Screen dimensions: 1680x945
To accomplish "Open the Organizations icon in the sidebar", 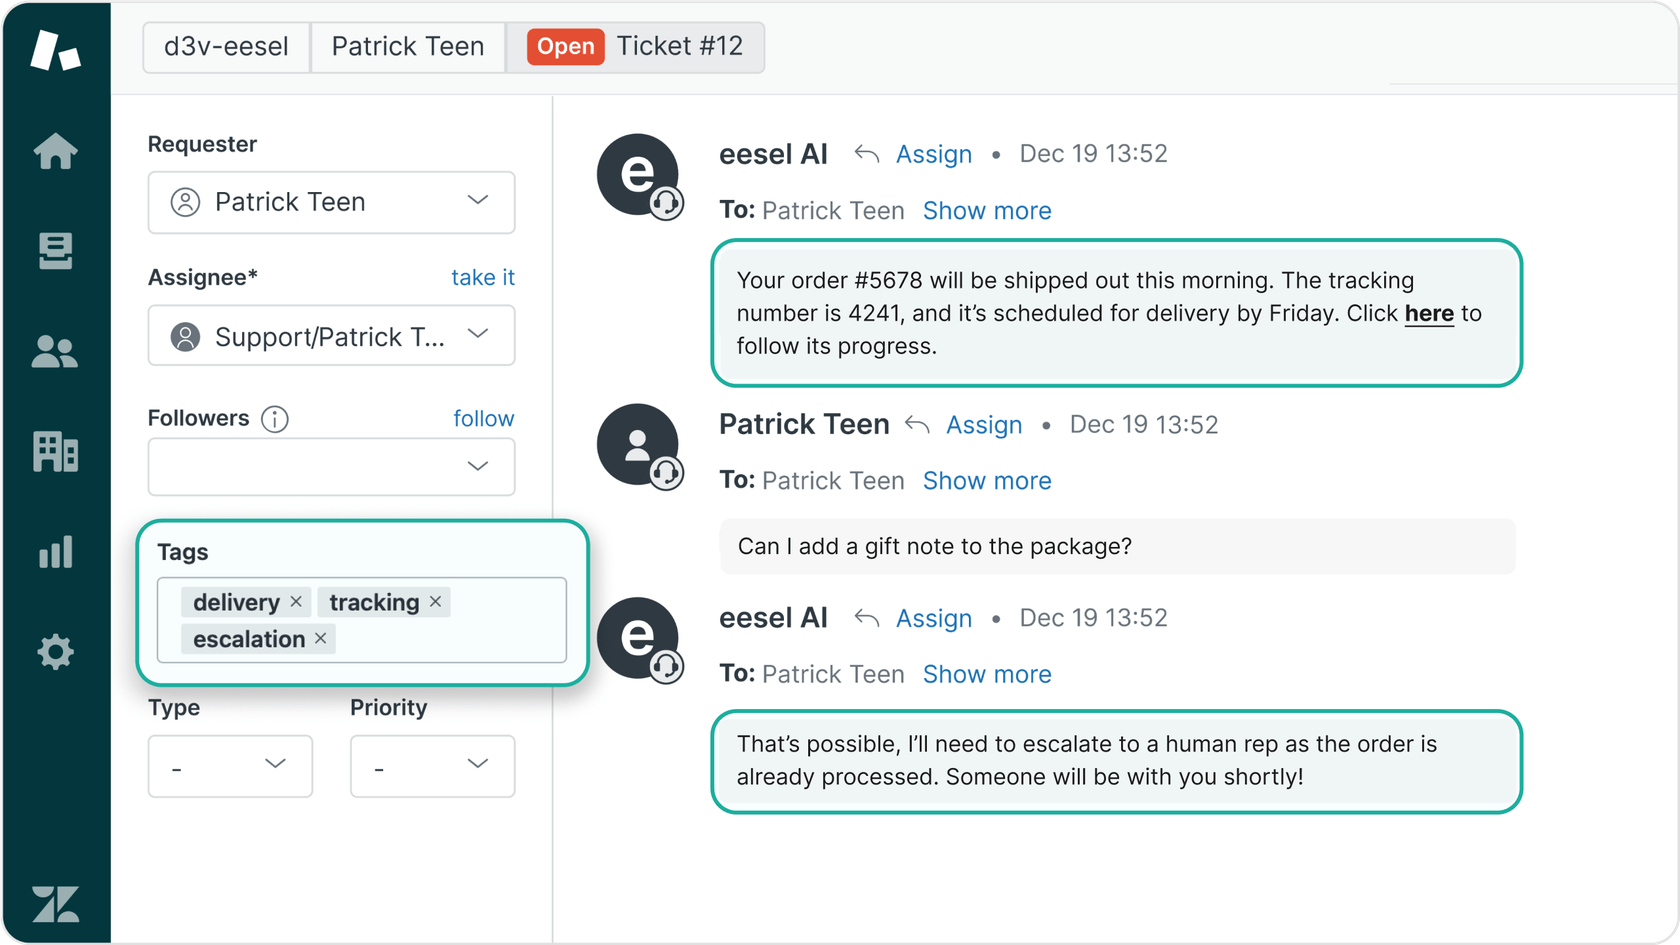I will click(x=55, y=452).
